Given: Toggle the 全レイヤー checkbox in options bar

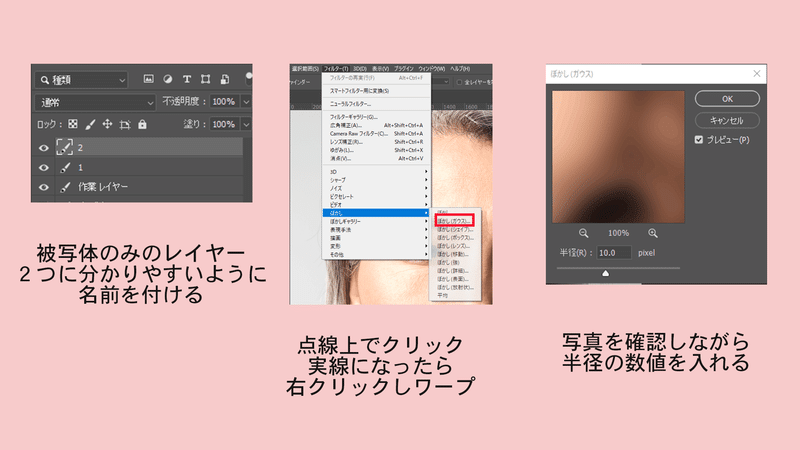Looking at the screenshot, I should point(459,82).
